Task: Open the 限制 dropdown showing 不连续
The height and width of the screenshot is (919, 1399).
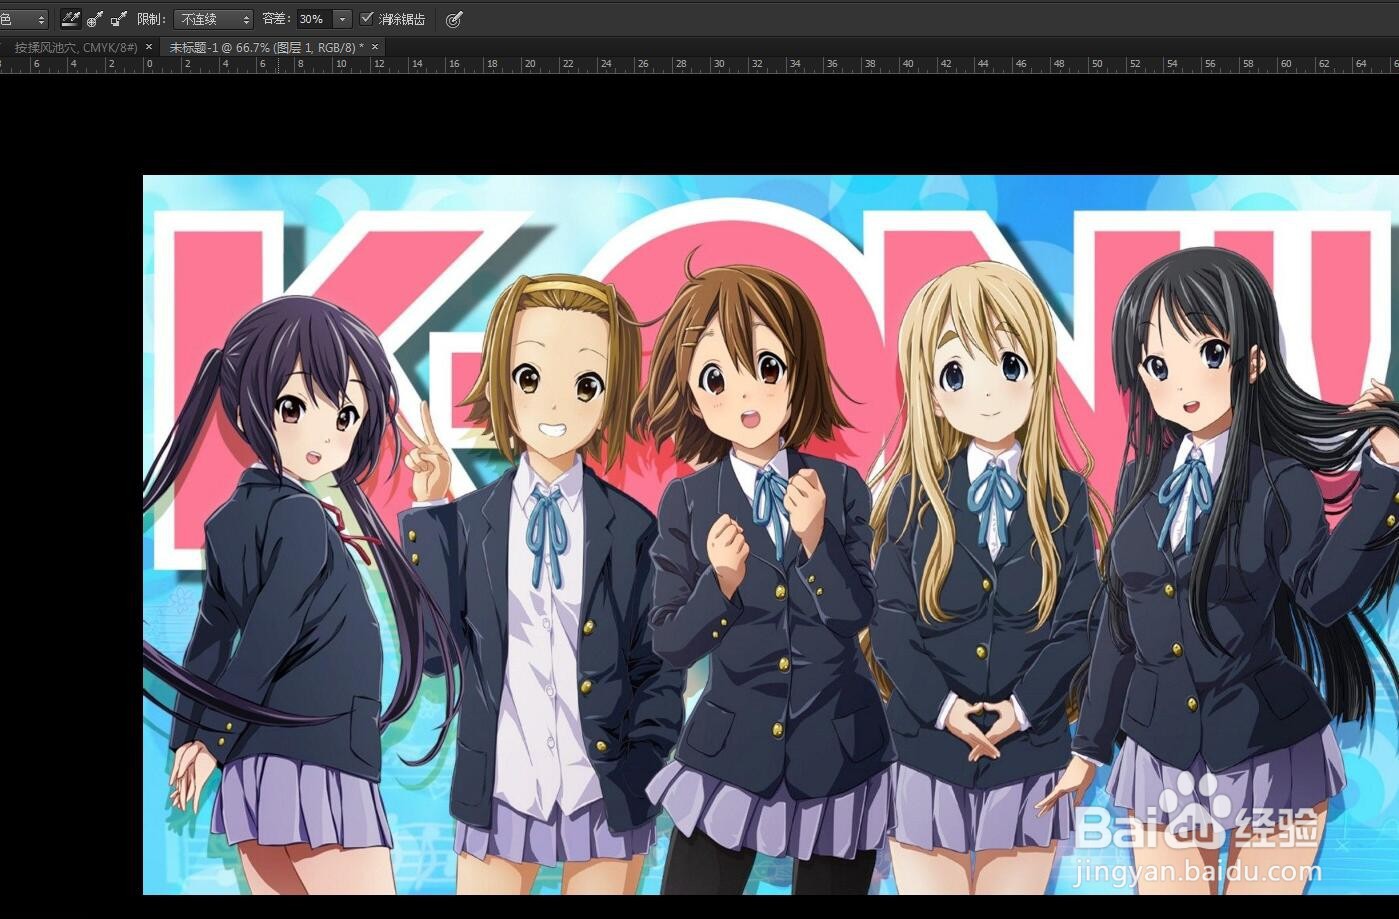Action: point(213,19)
